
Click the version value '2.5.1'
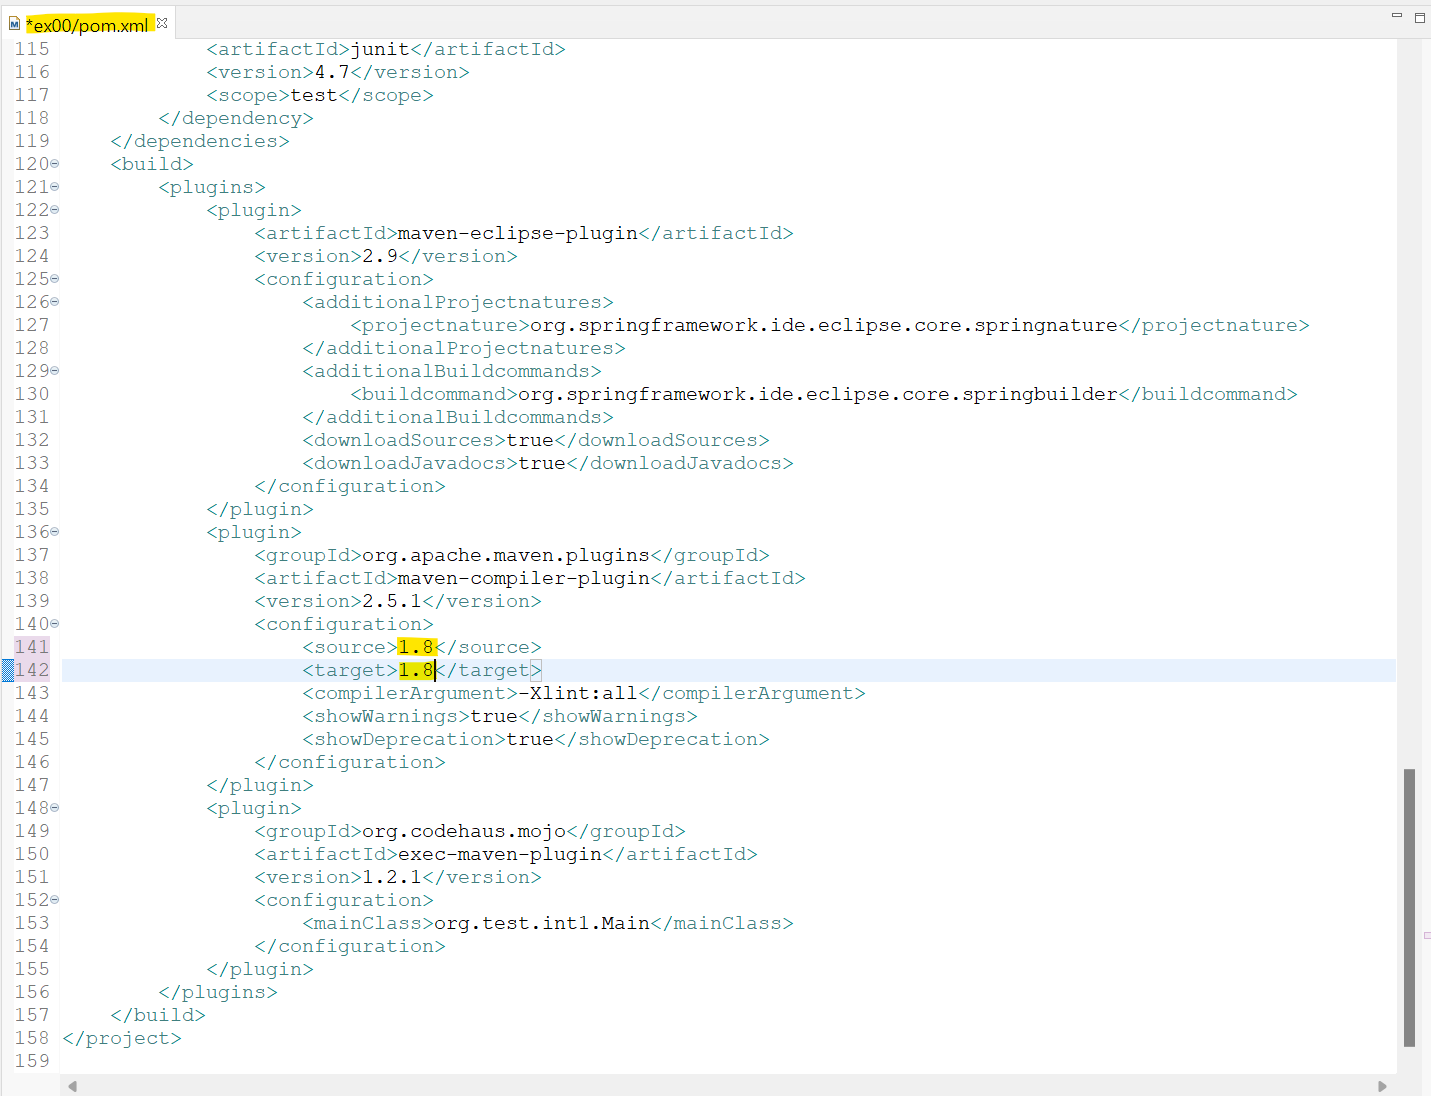(392, 601)
